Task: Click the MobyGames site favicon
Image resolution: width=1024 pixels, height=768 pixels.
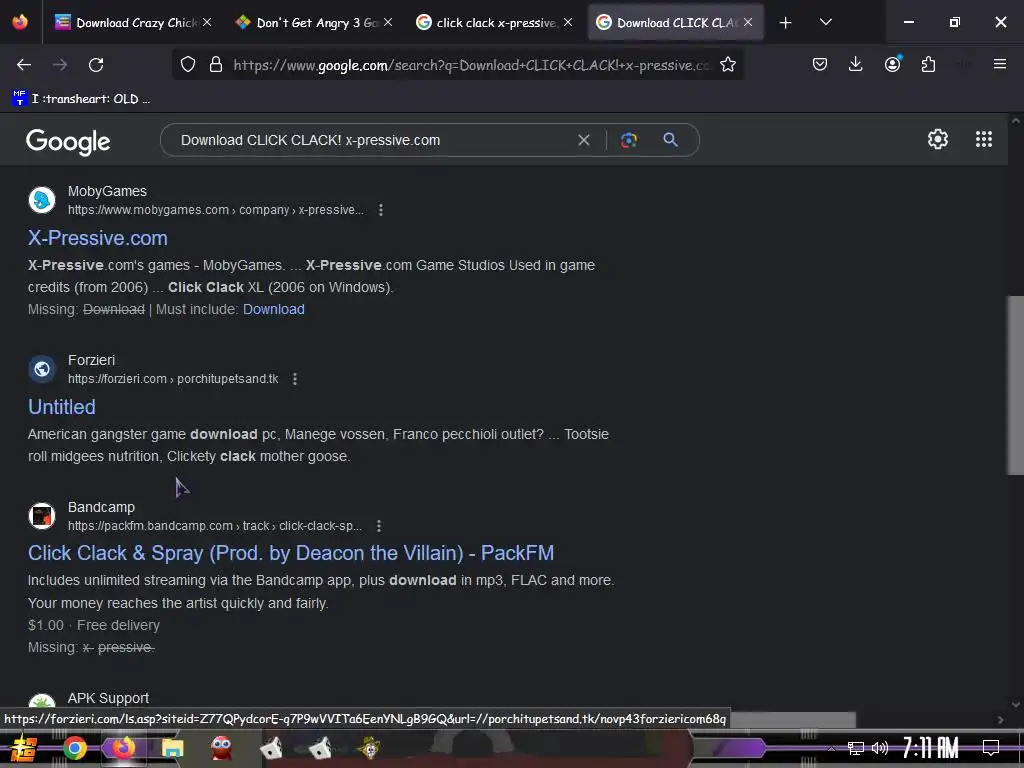Action: [x=42, y=200]
